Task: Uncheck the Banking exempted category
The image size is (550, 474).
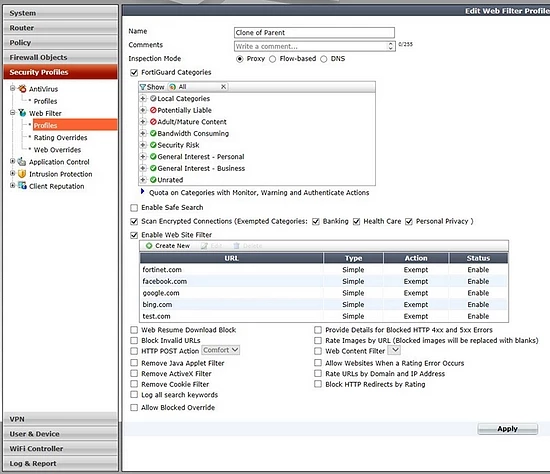Action: point(316,221)
